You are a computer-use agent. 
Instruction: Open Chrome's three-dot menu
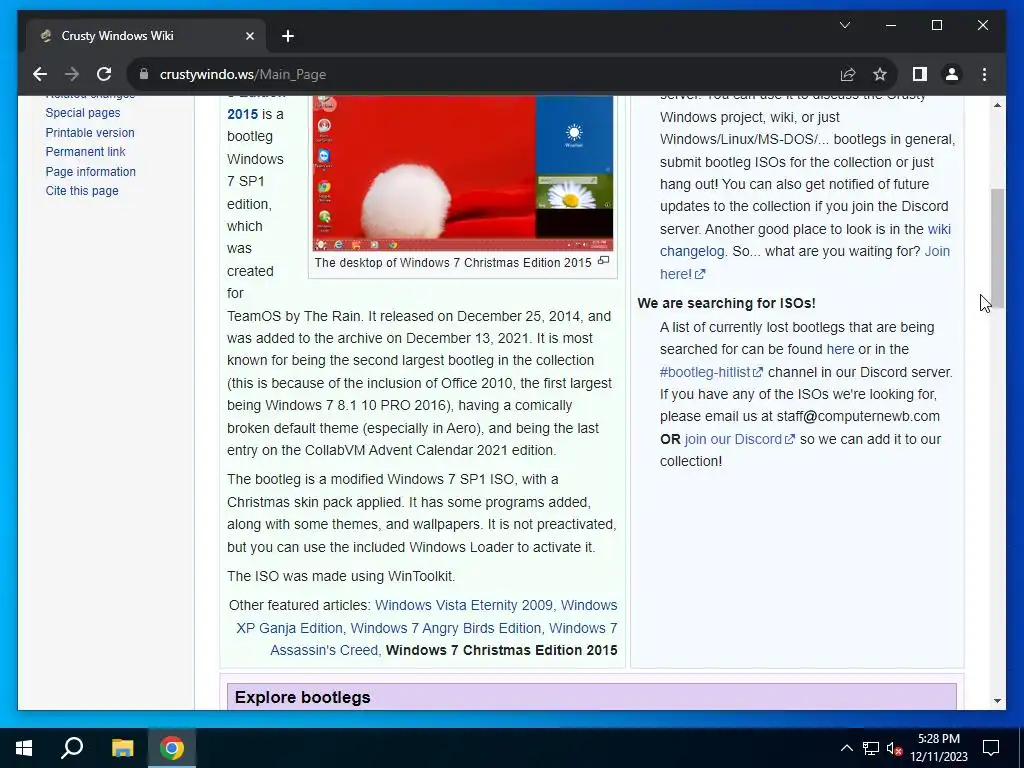click(x=984, y=74)
